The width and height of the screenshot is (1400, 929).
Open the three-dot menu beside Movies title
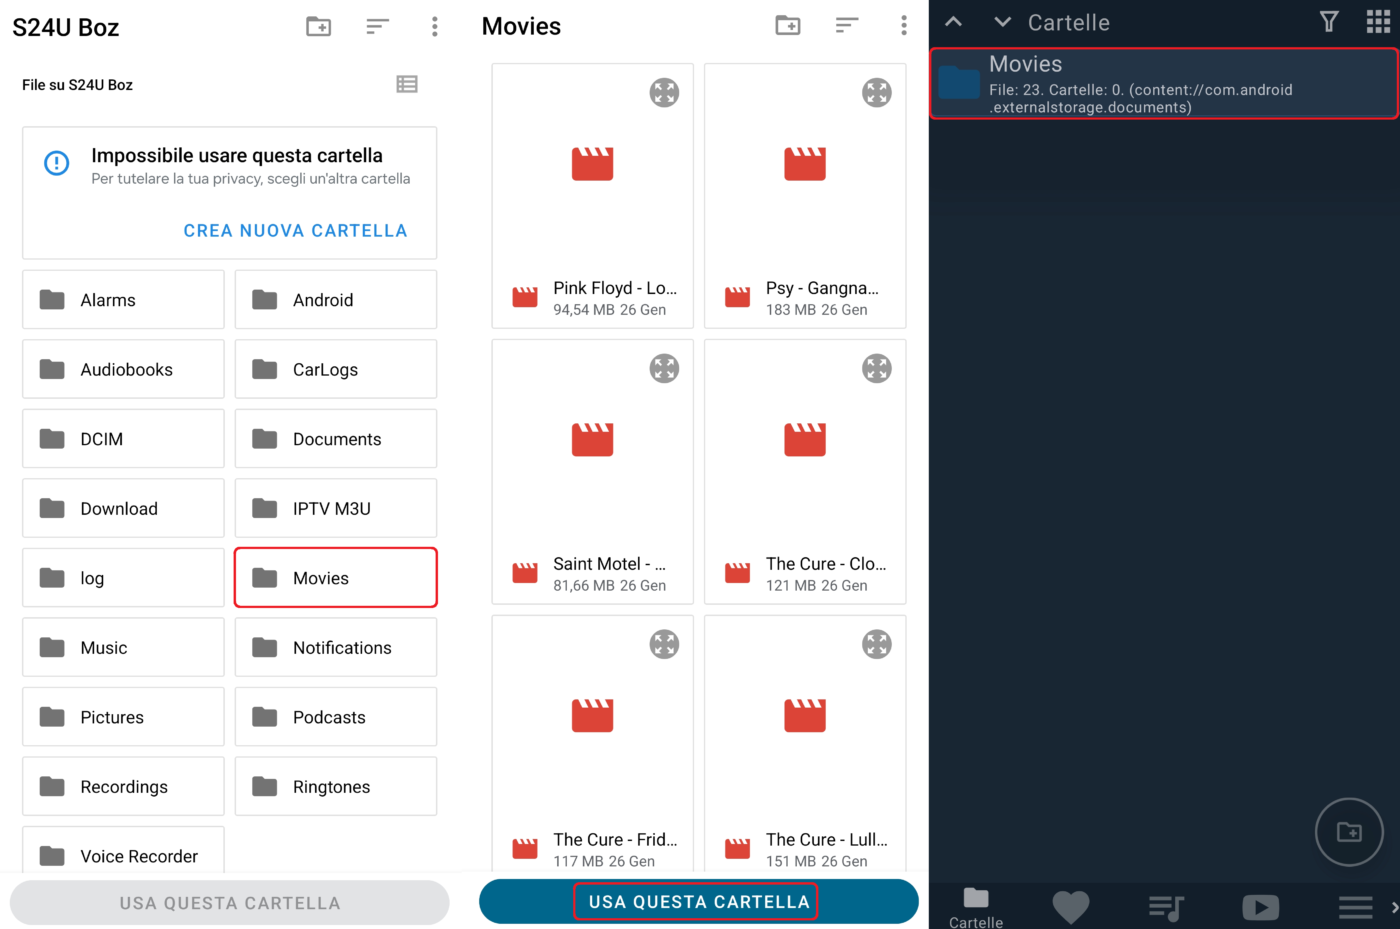[904, 26]
